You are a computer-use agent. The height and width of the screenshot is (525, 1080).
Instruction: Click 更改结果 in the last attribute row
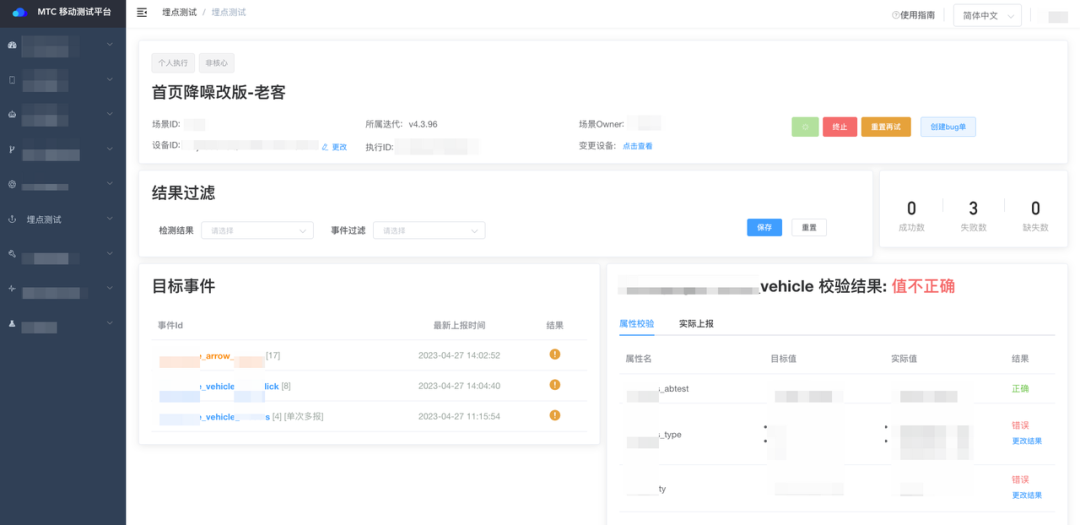1026,495
